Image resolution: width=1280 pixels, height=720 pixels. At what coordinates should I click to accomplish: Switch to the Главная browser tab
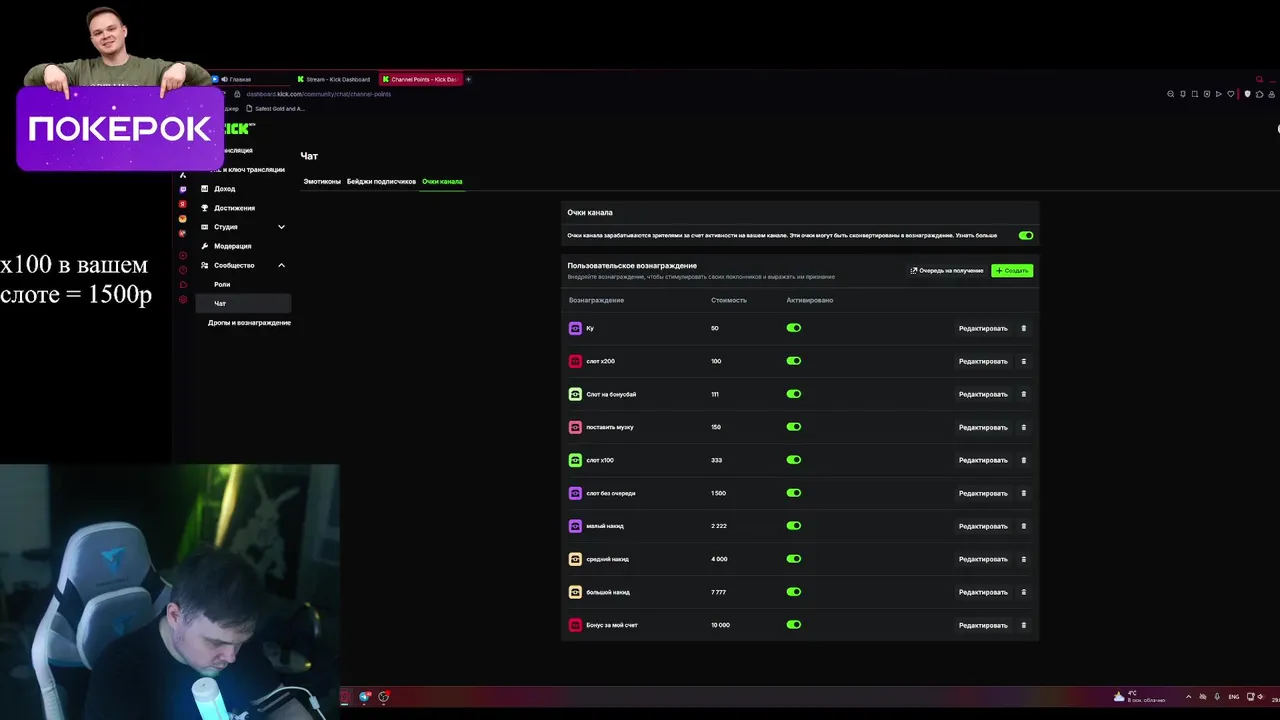pyautogui.click(x=240, y=79)
